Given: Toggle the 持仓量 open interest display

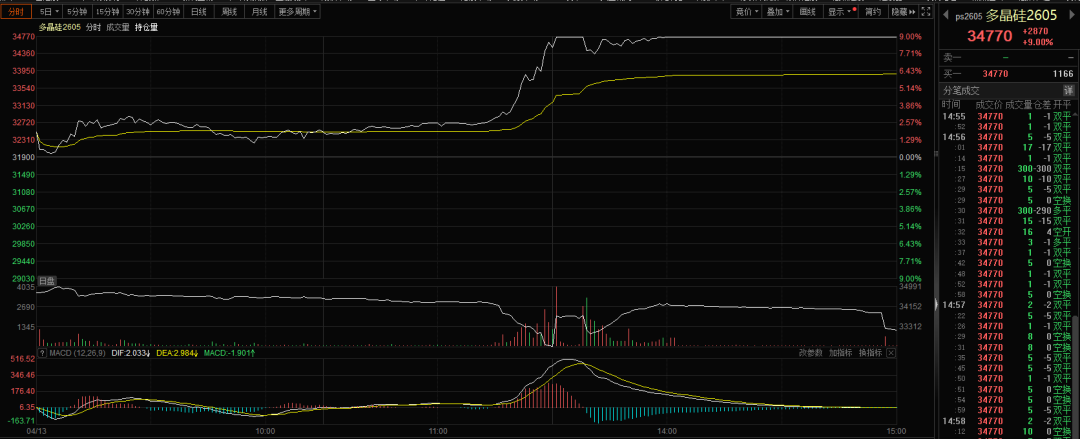Looking at the screenshot, I should pyautogui.click(x=146, y=27).
